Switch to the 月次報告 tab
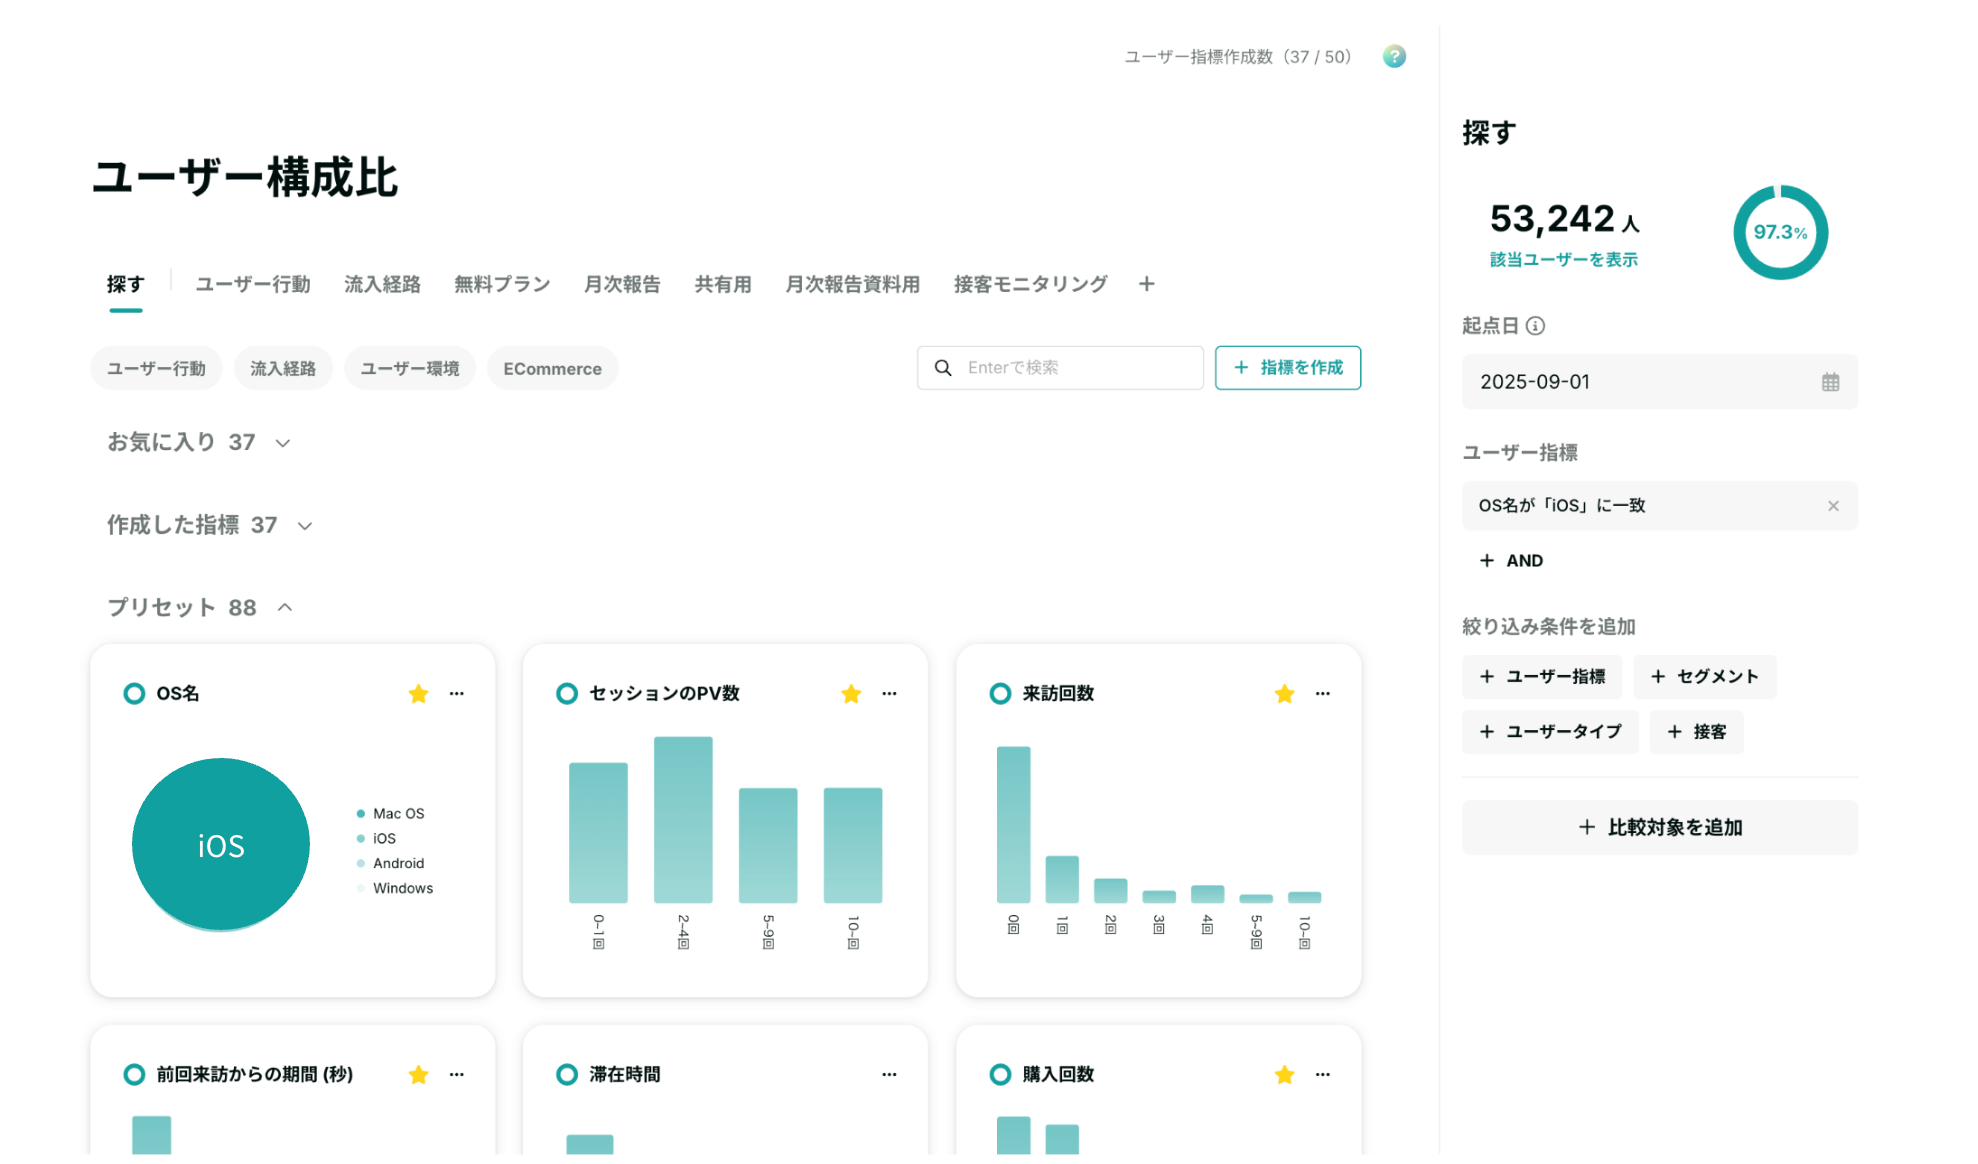The image size is (1978, 1164). coord(622,284)
